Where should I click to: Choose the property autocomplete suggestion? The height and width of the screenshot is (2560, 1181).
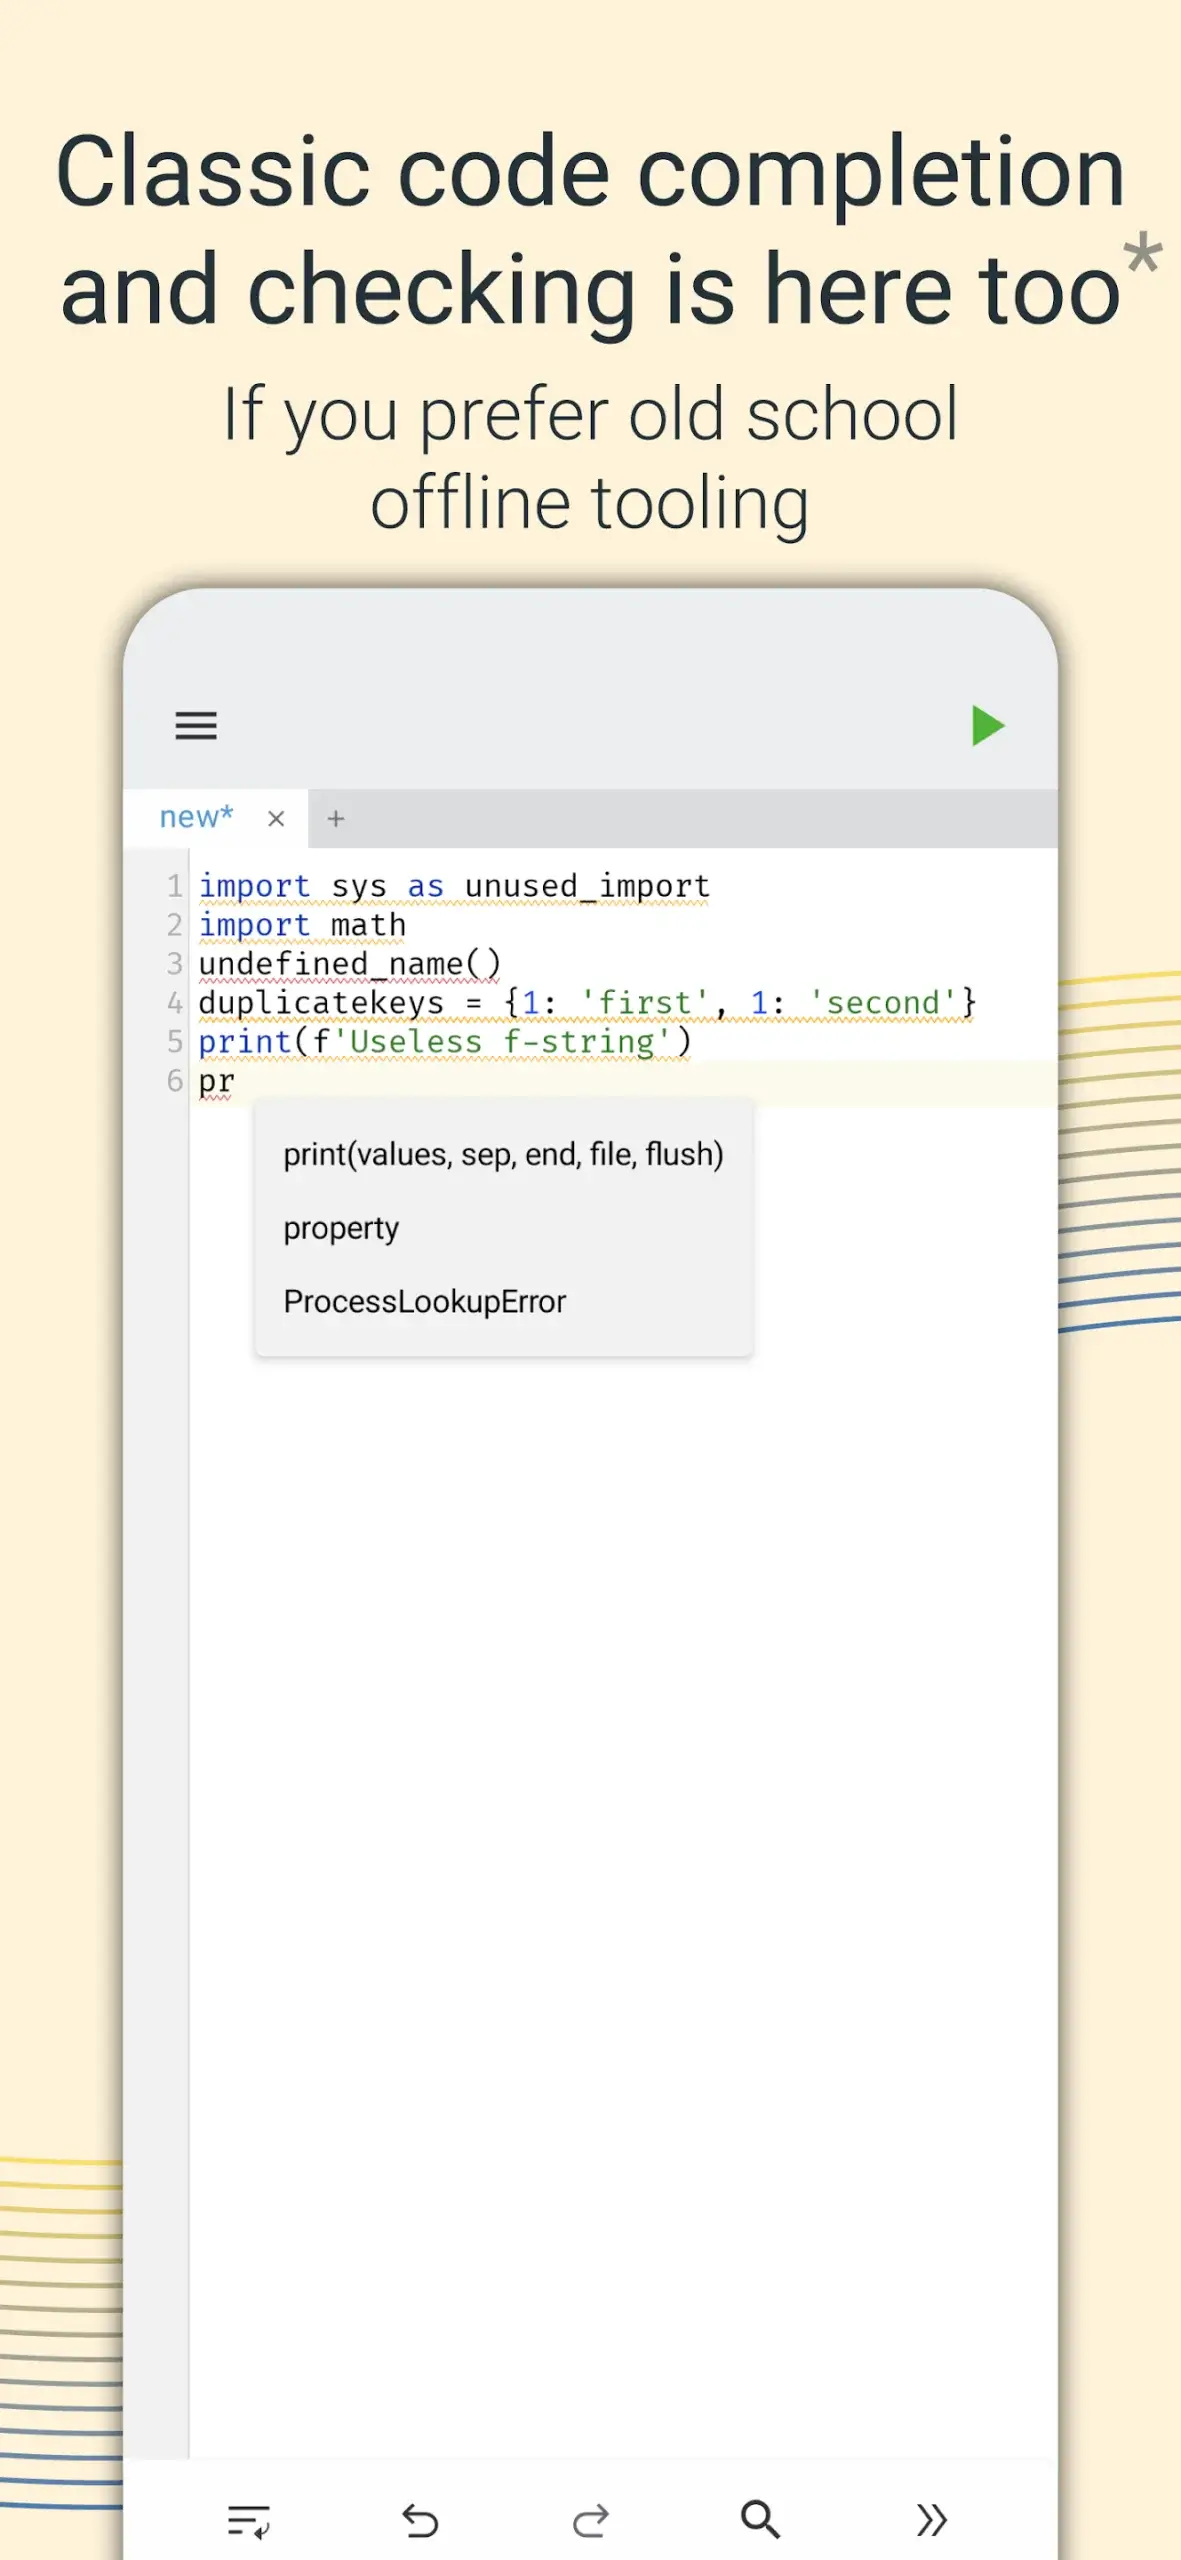[341, 1228]
